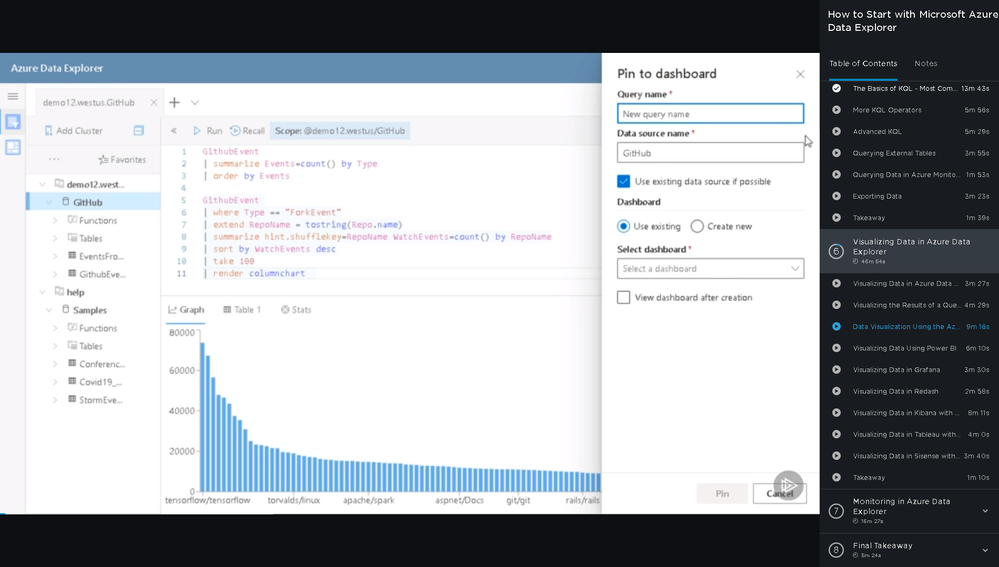Screen dimensions: 999x567
Task: Play the Exporting Data lesson
Action: tap(837, 196)
